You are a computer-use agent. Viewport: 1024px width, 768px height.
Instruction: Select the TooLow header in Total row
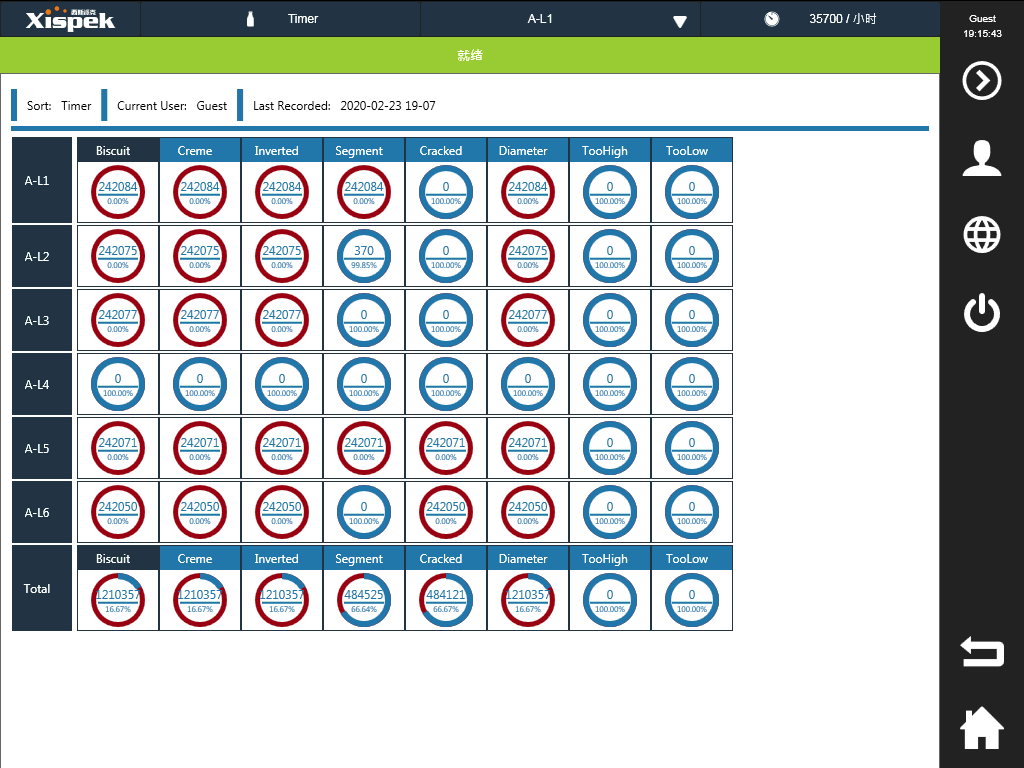pos(692,558)
